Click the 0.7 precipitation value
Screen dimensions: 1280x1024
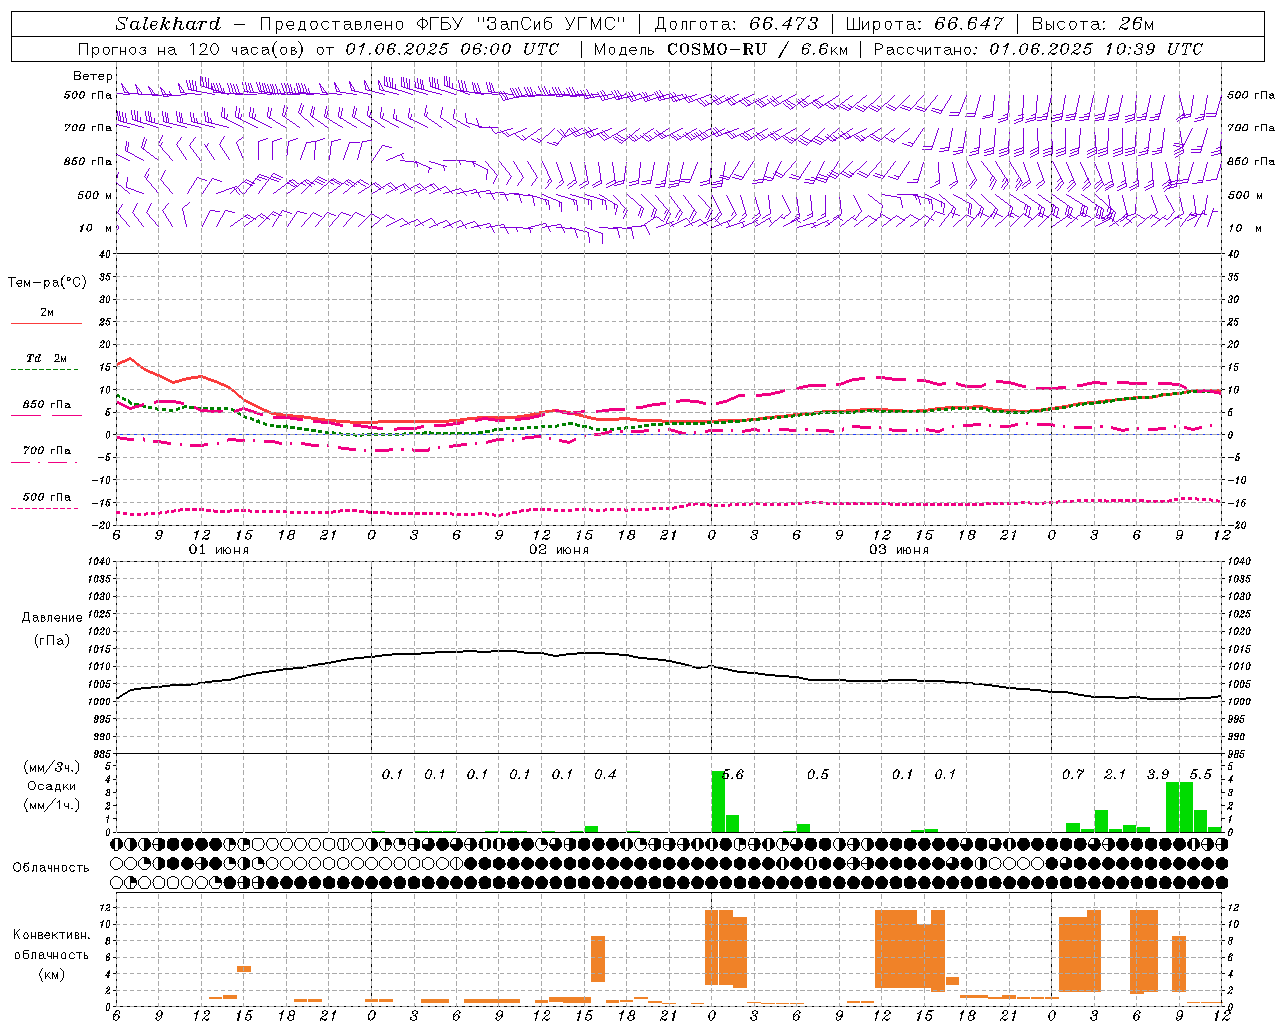click(x=1073, y=774)
